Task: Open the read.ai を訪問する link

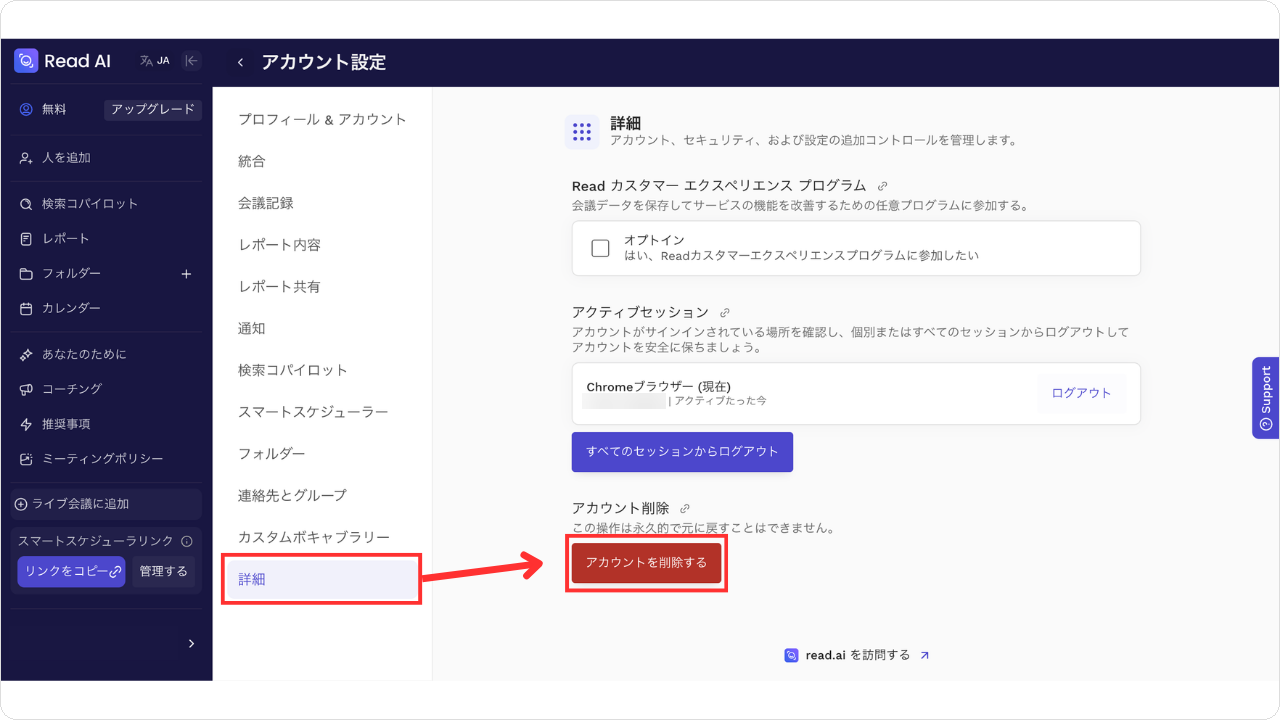Action: coord(857,656)
